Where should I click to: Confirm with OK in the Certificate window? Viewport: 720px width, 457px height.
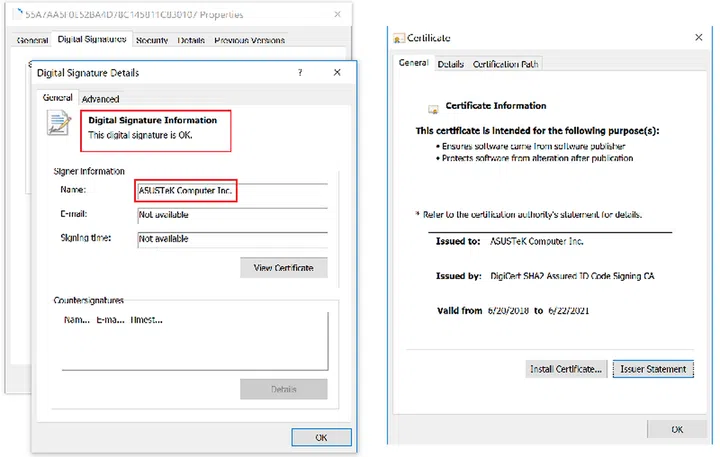click(677, 429)
